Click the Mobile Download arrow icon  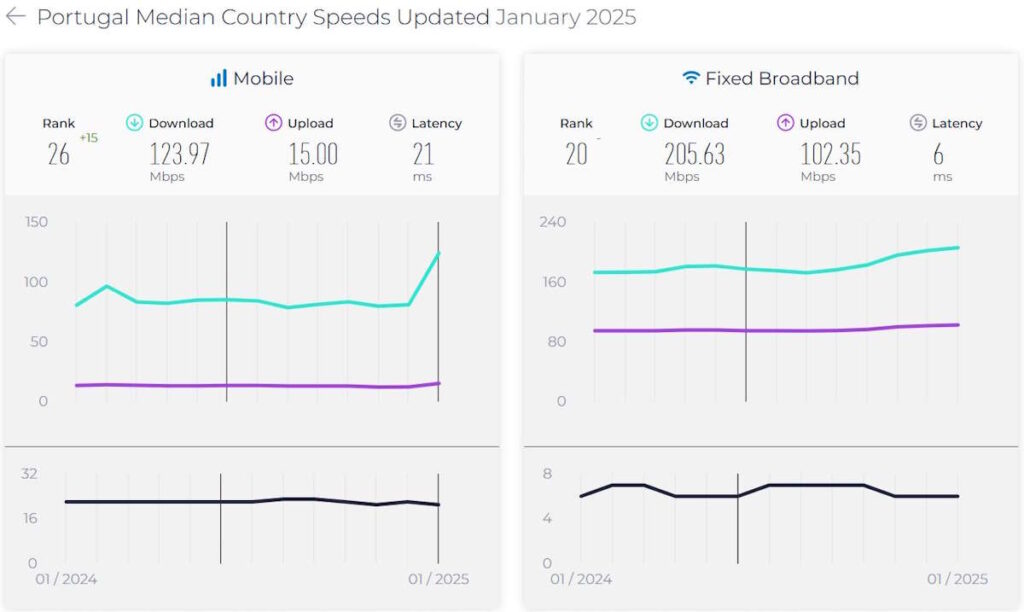coord(134,123)
